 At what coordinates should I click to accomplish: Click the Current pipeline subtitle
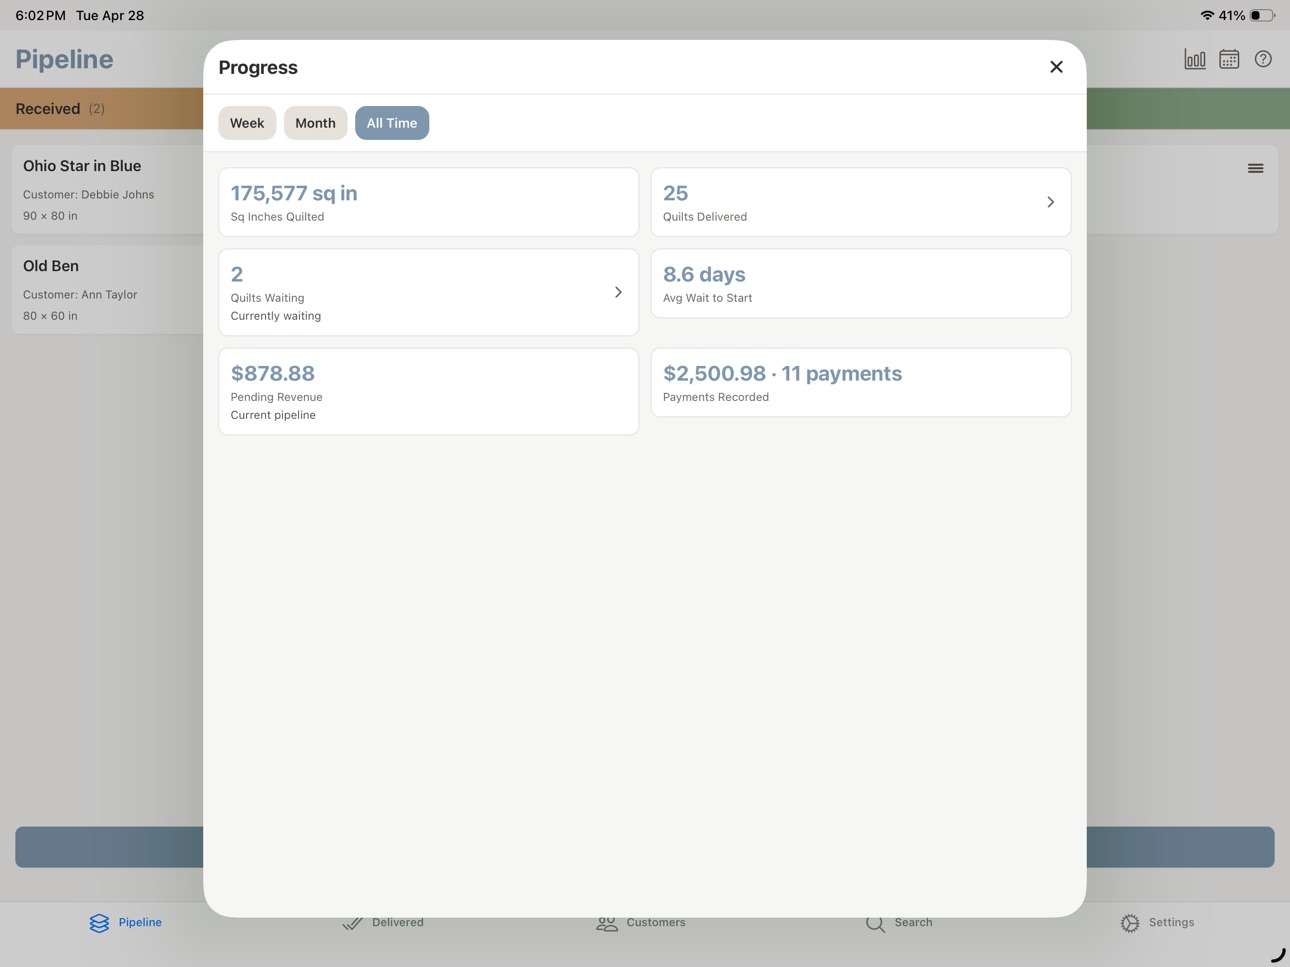click(x=273, y=415)
